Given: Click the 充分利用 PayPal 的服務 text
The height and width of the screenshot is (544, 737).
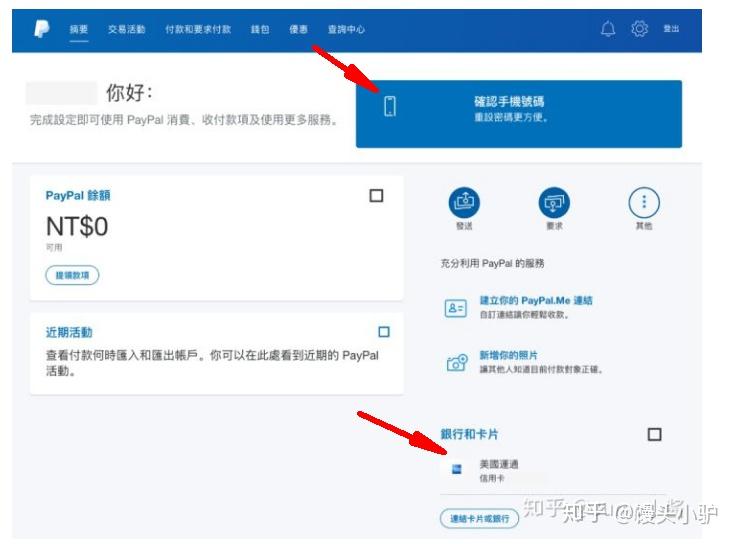Looking at the screenshot, I should (x=492, y=263).
